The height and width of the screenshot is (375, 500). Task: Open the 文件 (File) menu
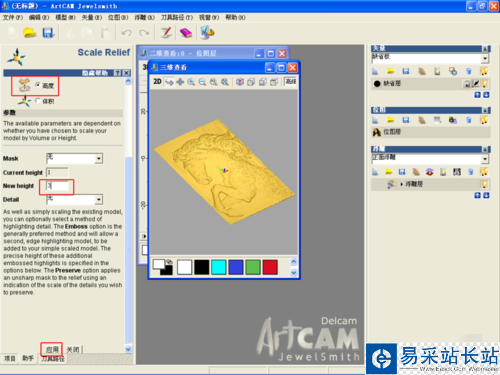[13, 17]
